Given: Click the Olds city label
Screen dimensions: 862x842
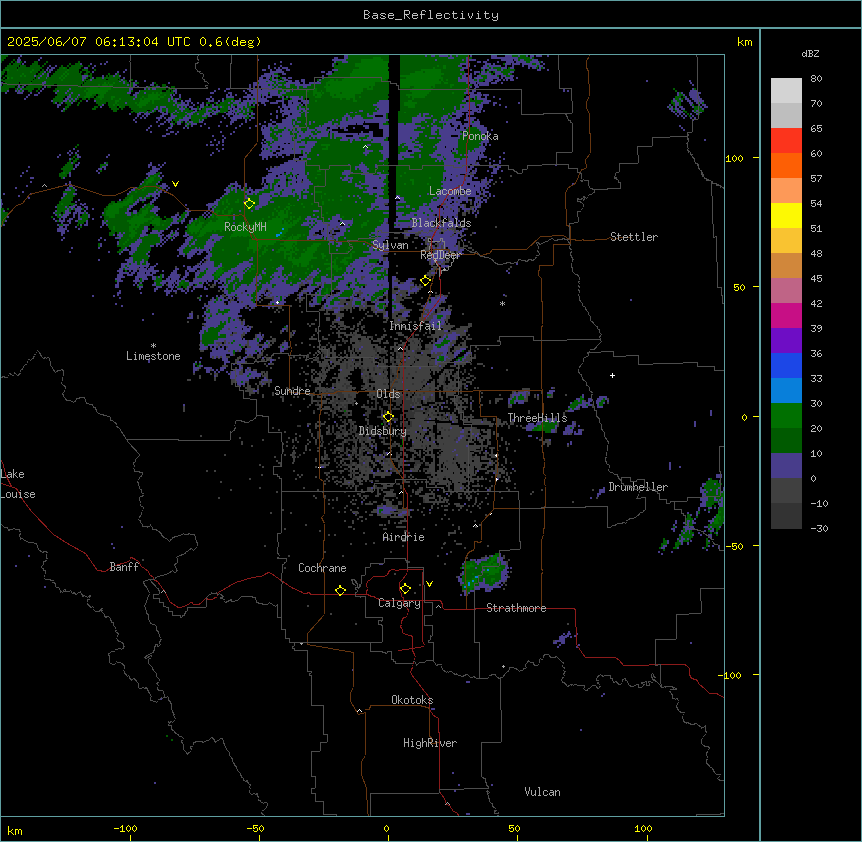Looking at the screenshot, I should [388, 394].
